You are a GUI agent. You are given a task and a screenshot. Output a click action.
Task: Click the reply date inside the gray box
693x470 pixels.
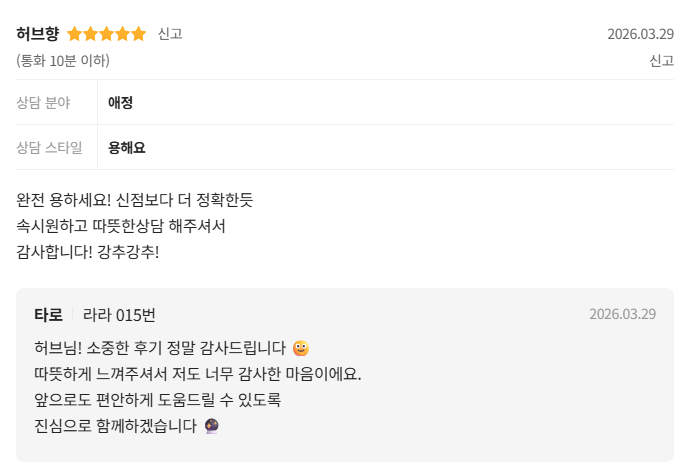622,314
